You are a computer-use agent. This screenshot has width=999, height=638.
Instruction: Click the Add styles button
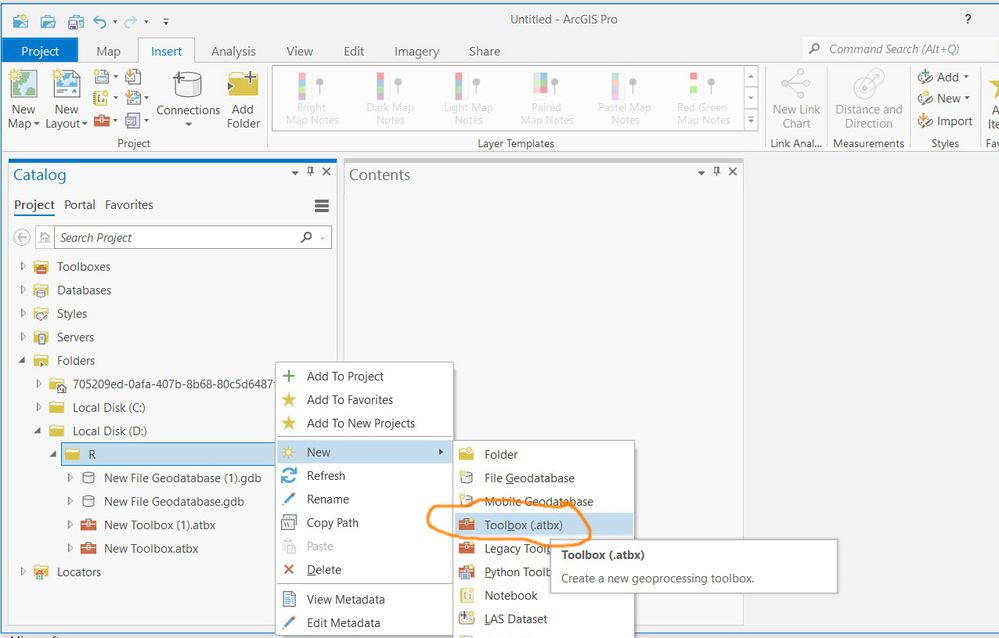(943, 77)
